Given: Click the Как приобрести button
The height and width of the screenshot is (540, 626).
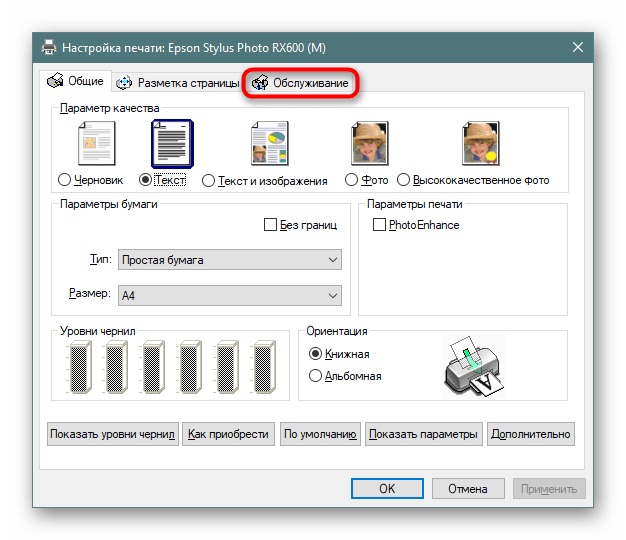Looking at the screenshot, I should (x=228, y=434).
